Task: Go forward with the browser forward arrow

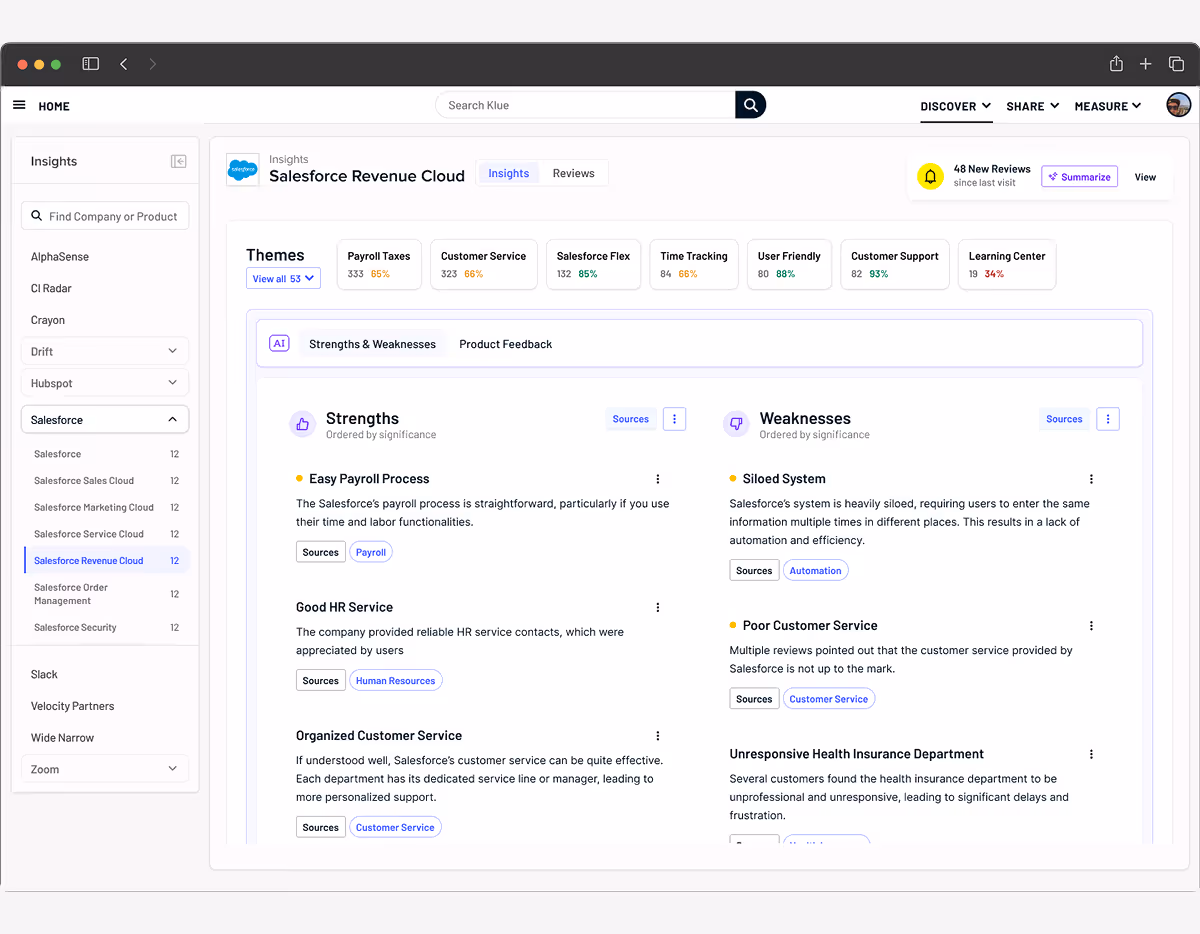Action: [x=153, y=64]
